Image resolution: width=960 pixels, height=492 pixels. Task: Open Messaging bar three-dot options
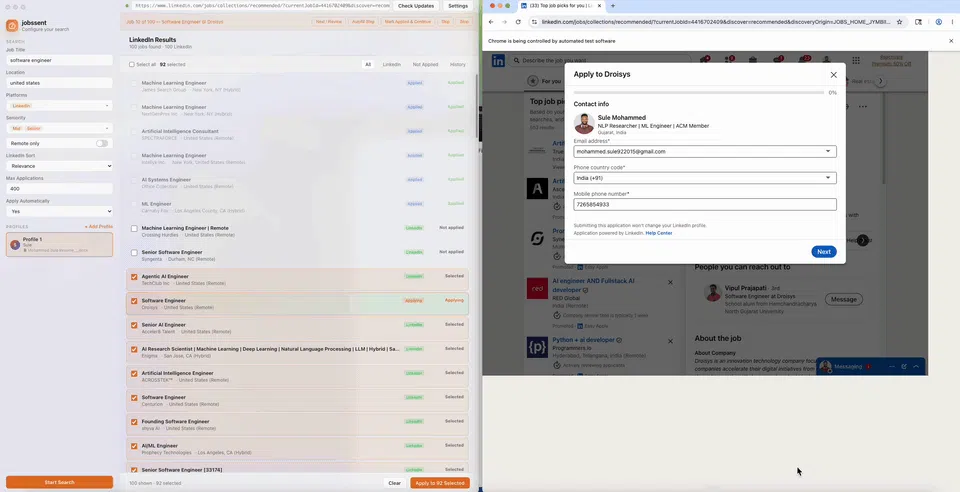[x=892, y=367]
